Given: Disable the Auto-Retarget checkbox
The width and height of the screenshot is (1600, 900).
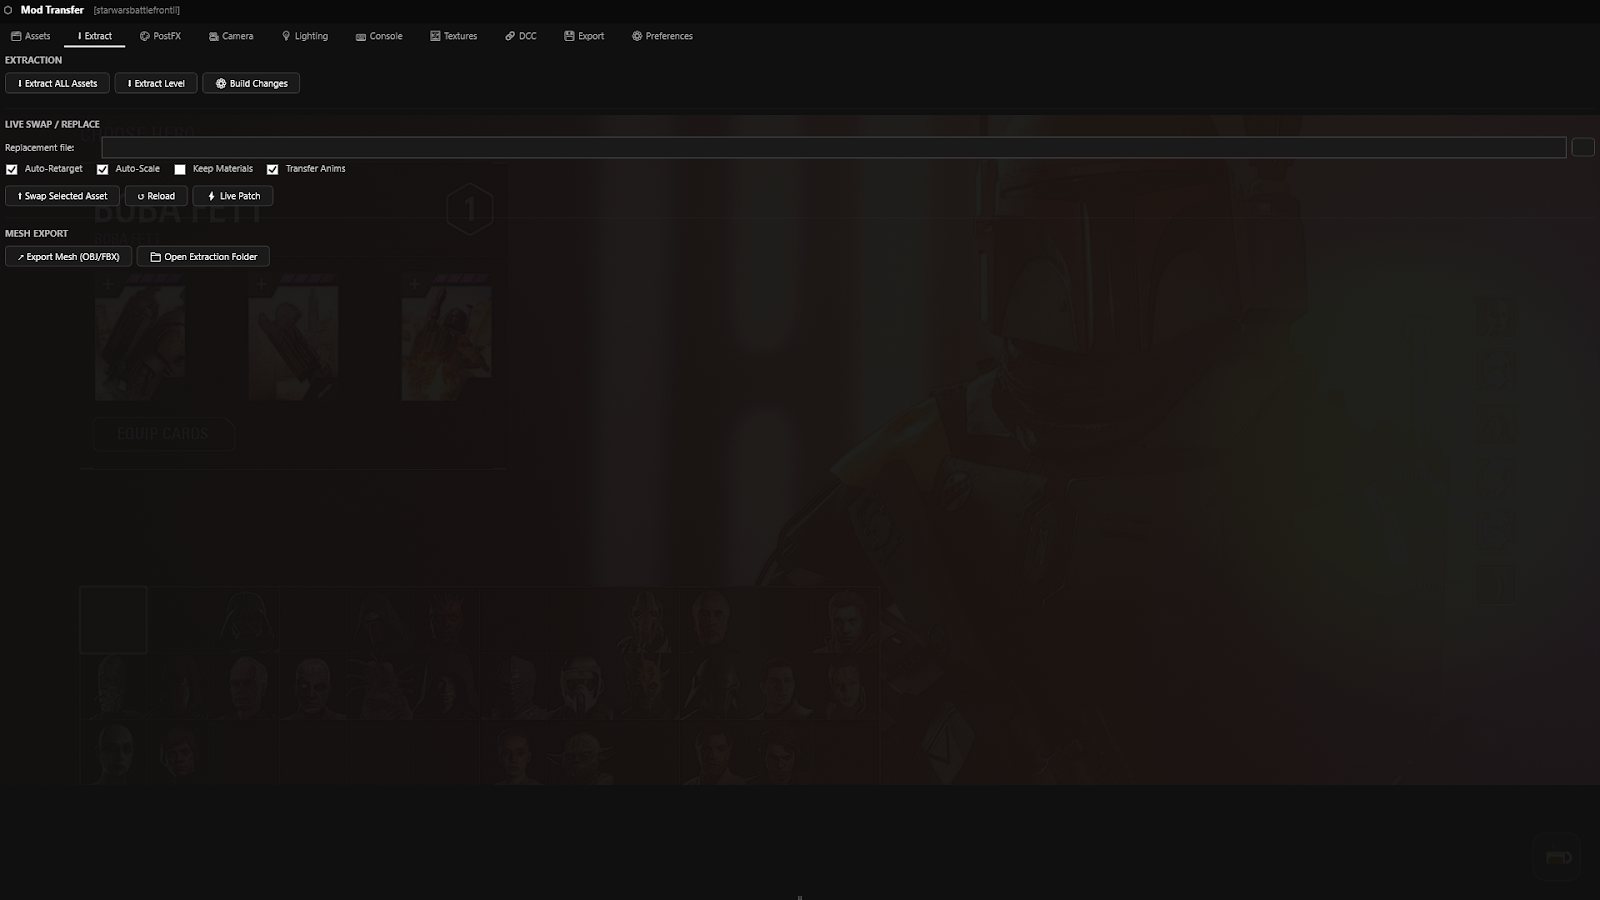Looking at the screenshot, I should [12, 169].
